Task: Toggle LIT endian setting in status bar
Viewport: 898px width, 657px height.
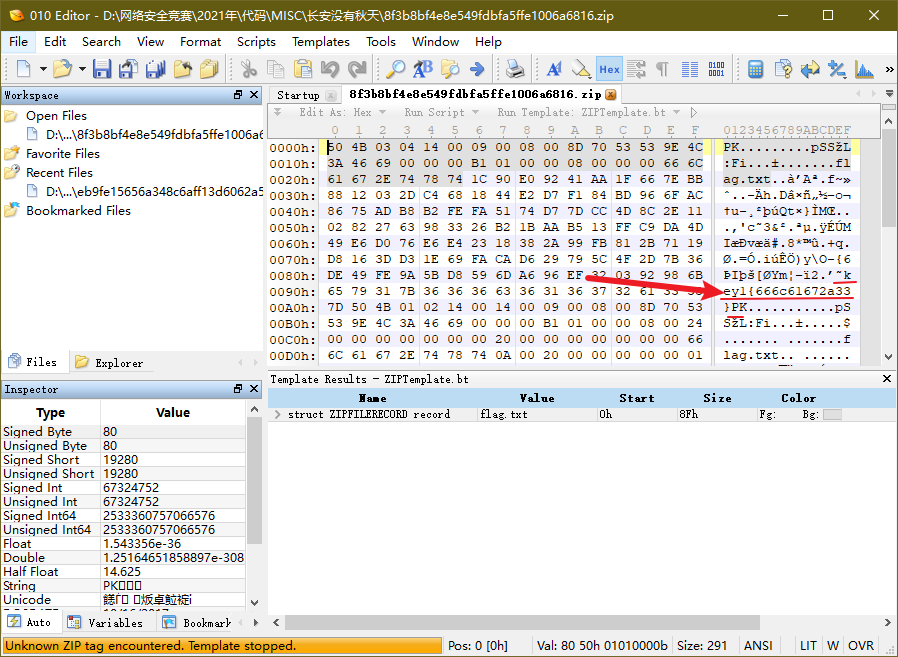Action: pyautogui.click(x=808, y=646)
